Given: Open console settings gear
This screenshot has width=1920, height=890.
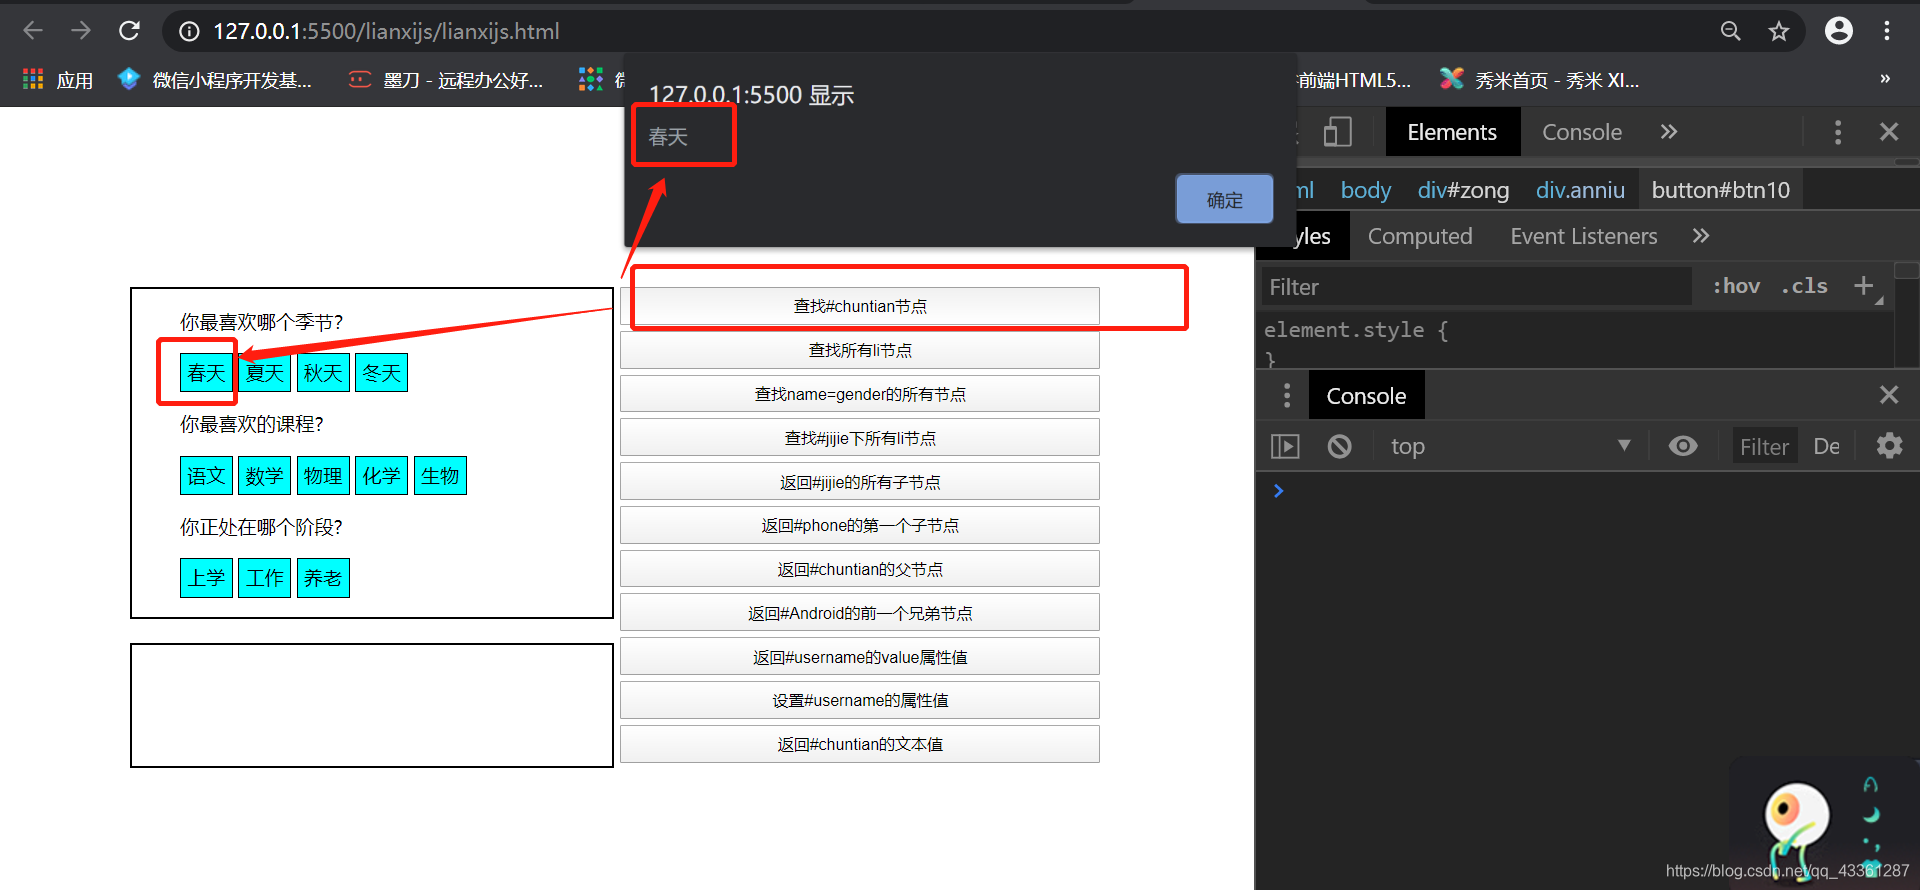Looking at the screenshot, I should tap(1889, 446).
